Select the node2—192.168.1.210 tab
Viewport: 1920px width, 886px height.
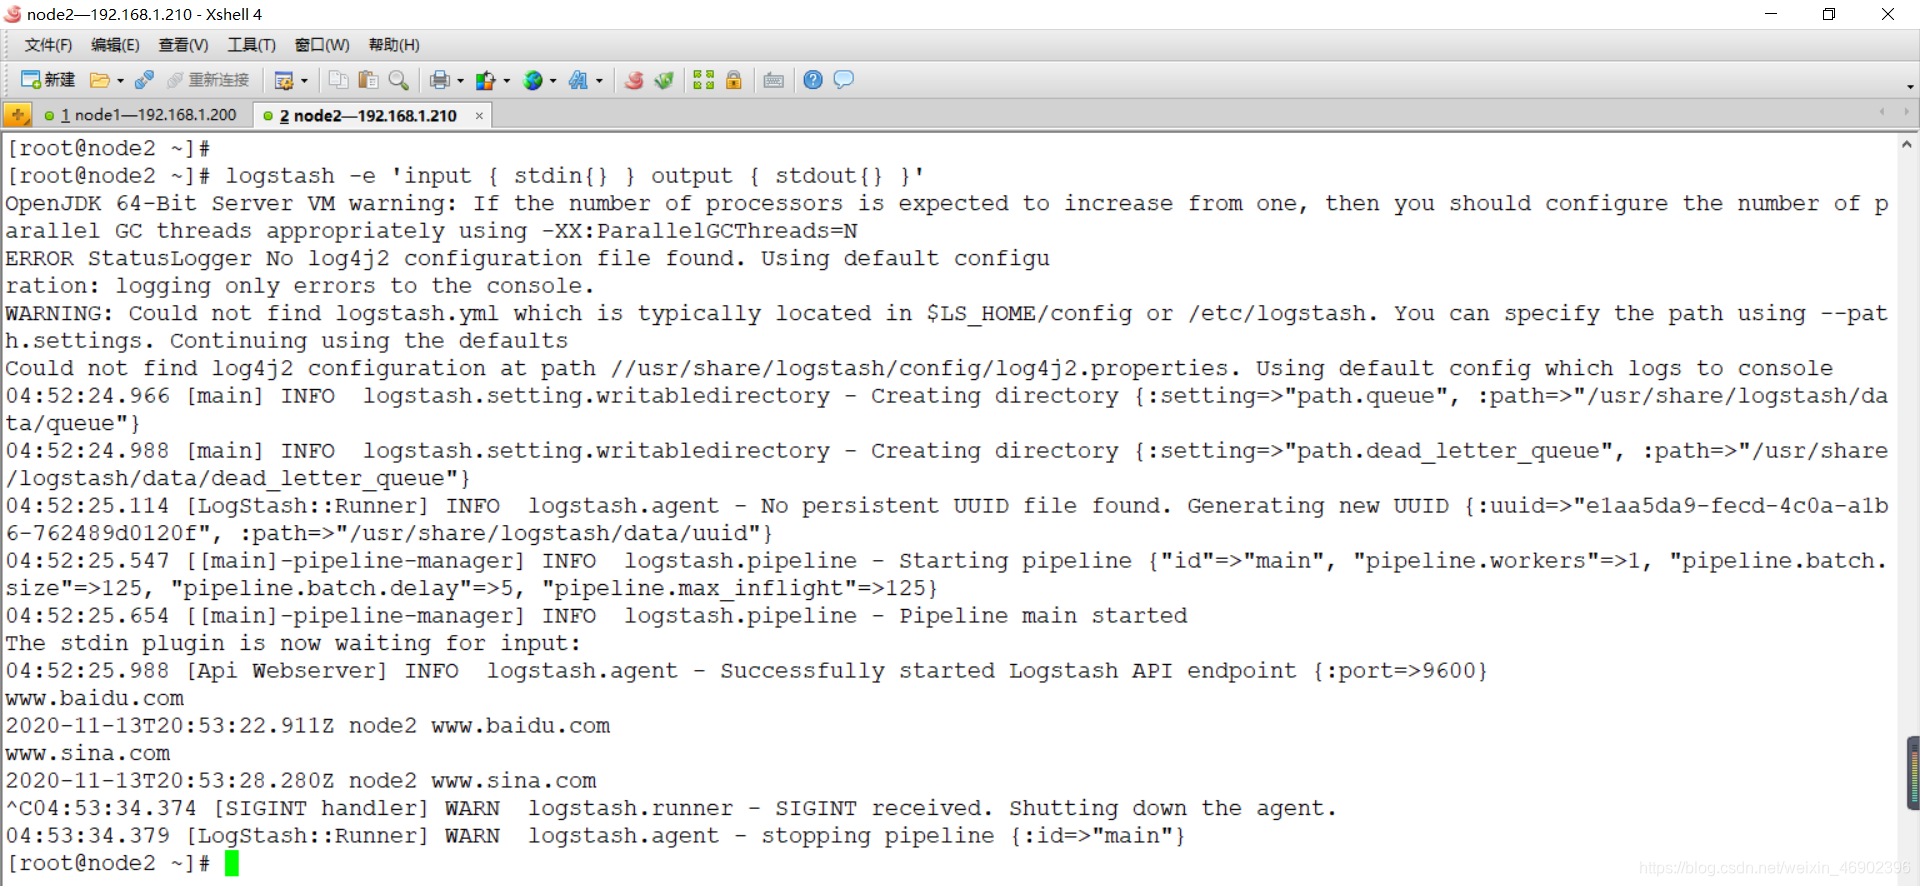coord(367,116)
